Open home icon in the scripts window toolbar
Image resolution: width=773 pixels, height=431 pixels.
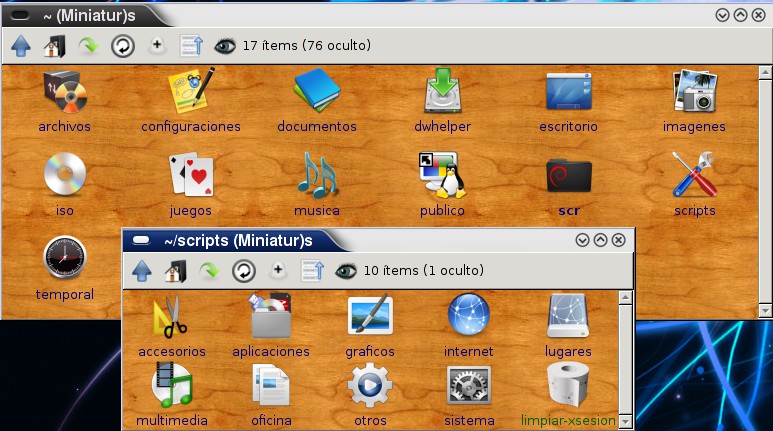click(x=176, y=271)
